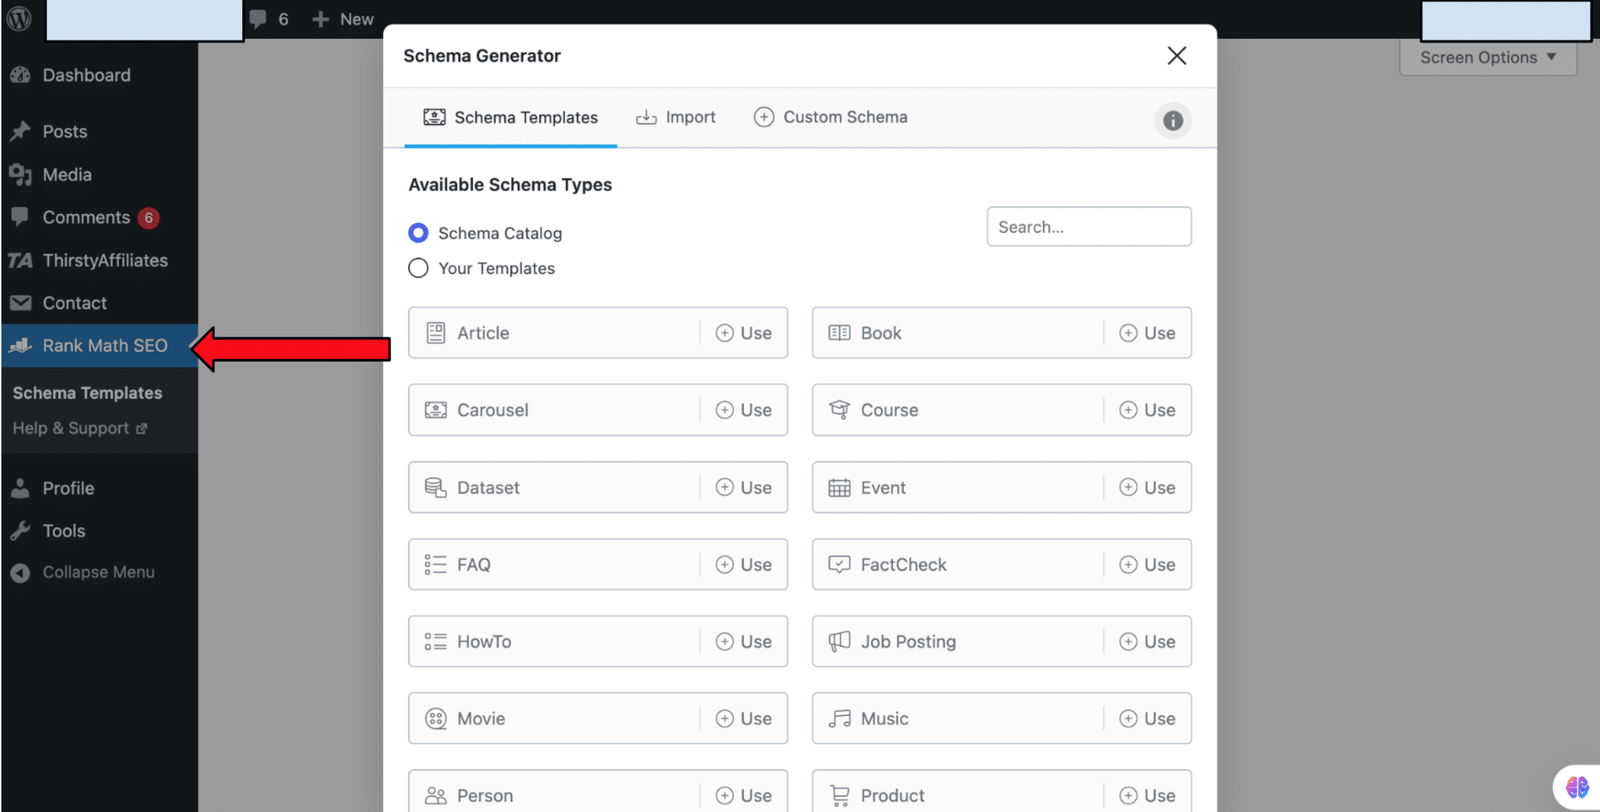Expand the Screen Options dropdown
The image size is (1600, 812).
point(1488,58)
